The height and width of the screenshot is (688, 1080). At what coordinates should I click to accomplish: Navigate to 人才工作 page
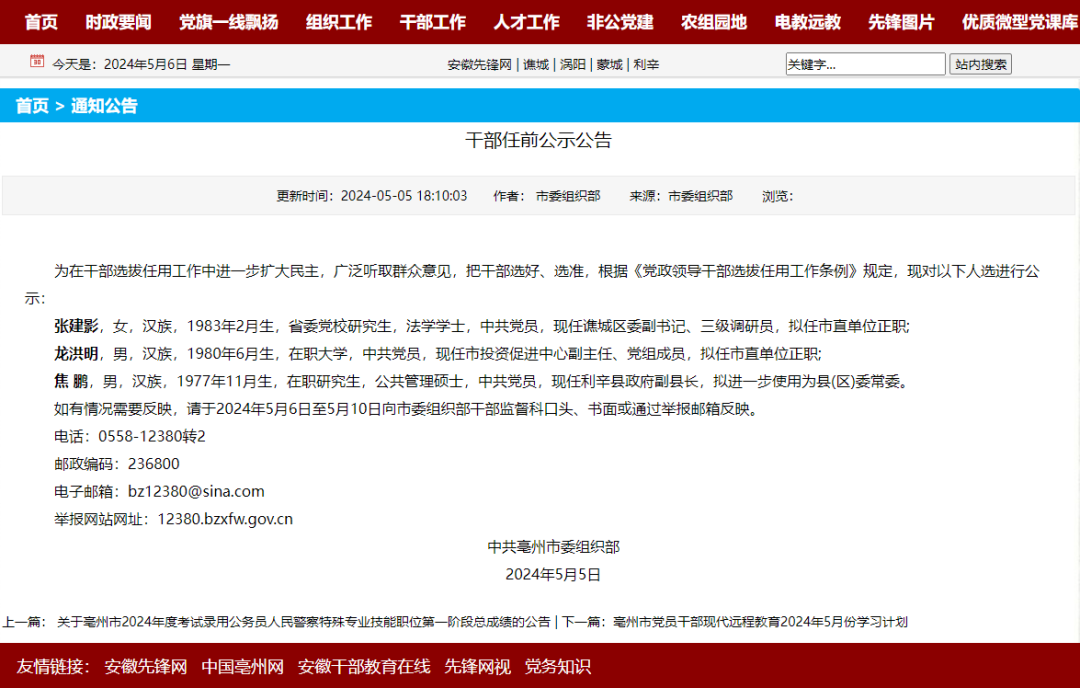pyautogui.click(x=526, y=22)
